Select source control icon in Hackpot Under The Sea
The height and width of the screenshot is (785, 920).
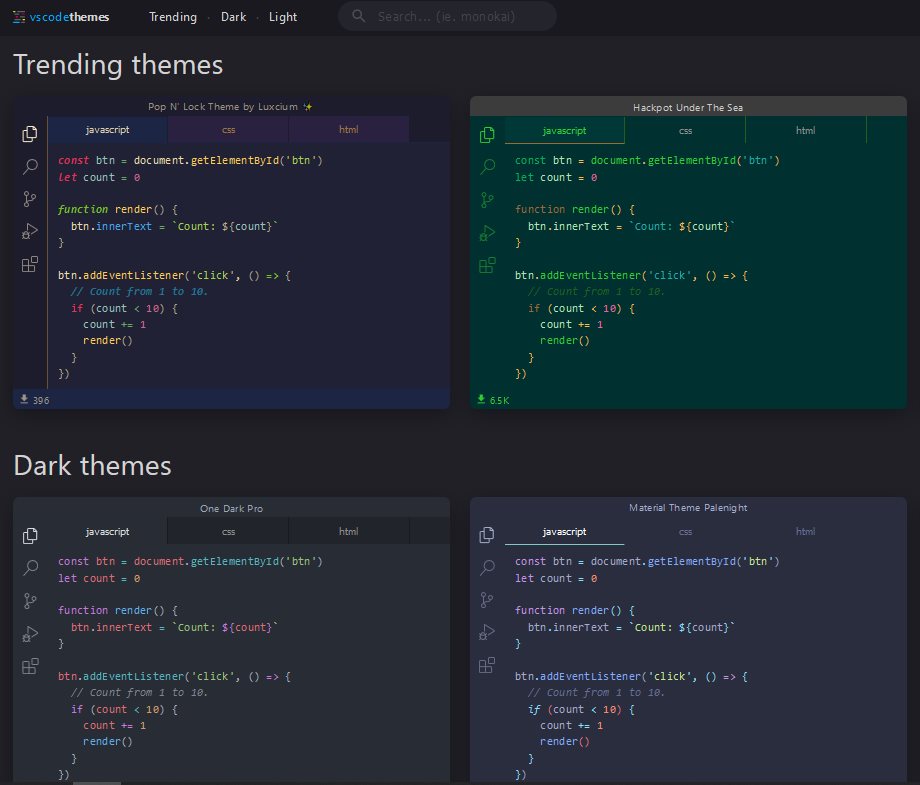487,200
